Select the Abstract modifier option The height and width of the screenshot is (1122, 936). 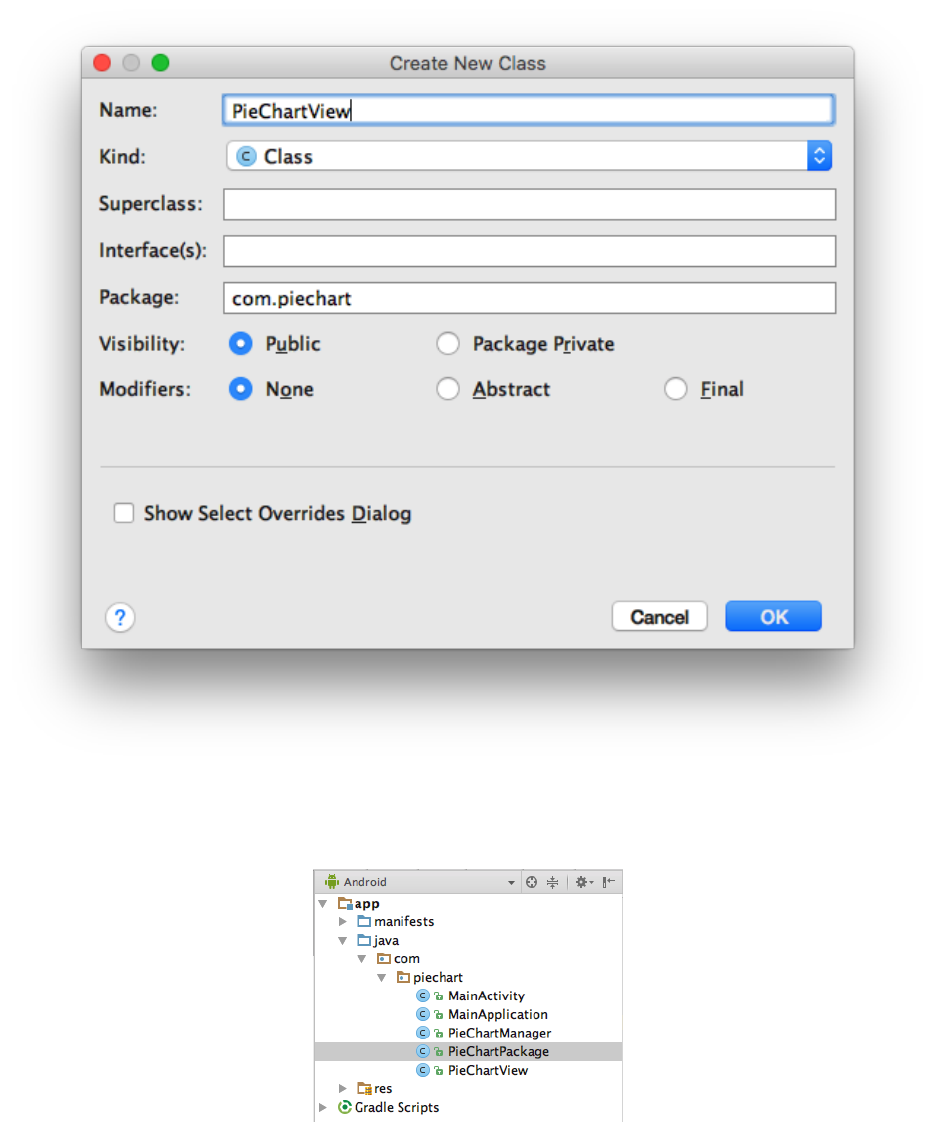pos(448,389)
